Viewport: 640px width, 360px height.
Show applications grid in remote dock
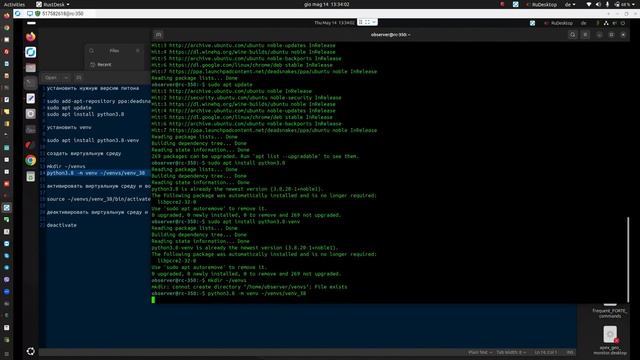tap(31, 351)
